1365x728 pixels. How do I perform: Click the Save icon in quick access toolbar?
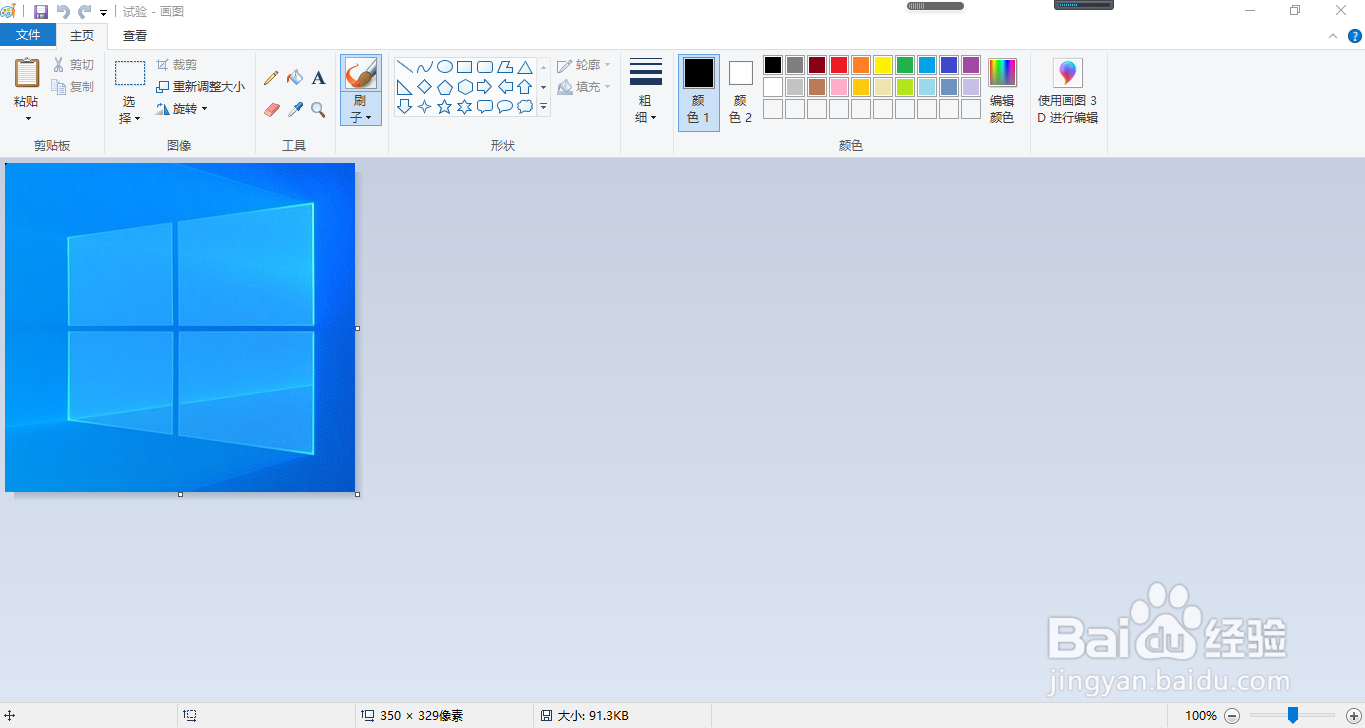pos(41,12)
